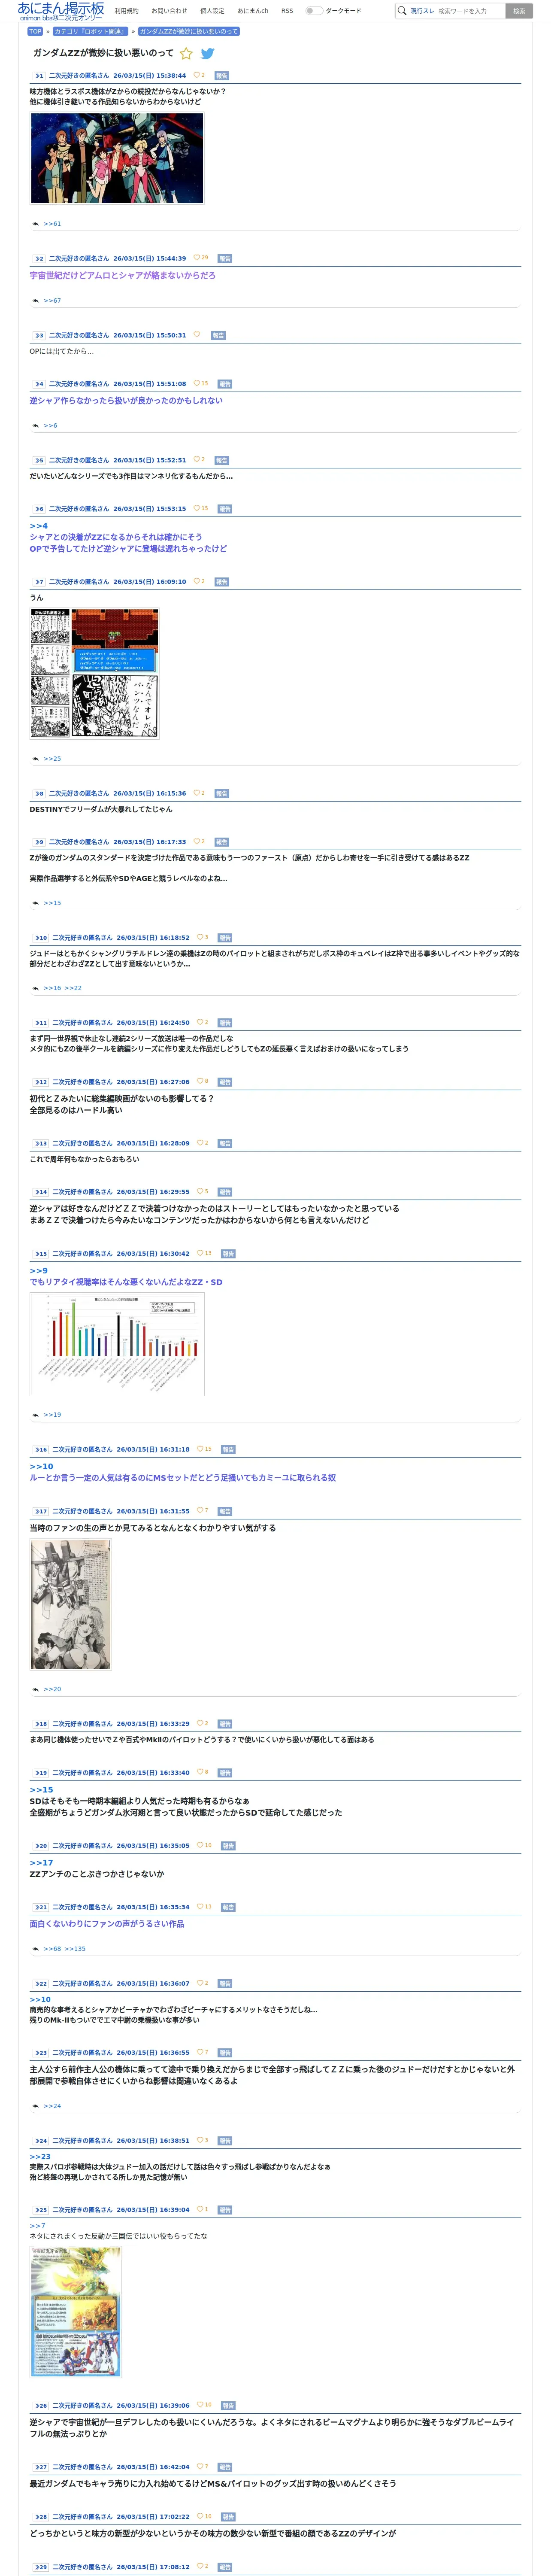Report post >4 with 報告 button
This screenshot has height=2576, width=551.
coord(225,384)
